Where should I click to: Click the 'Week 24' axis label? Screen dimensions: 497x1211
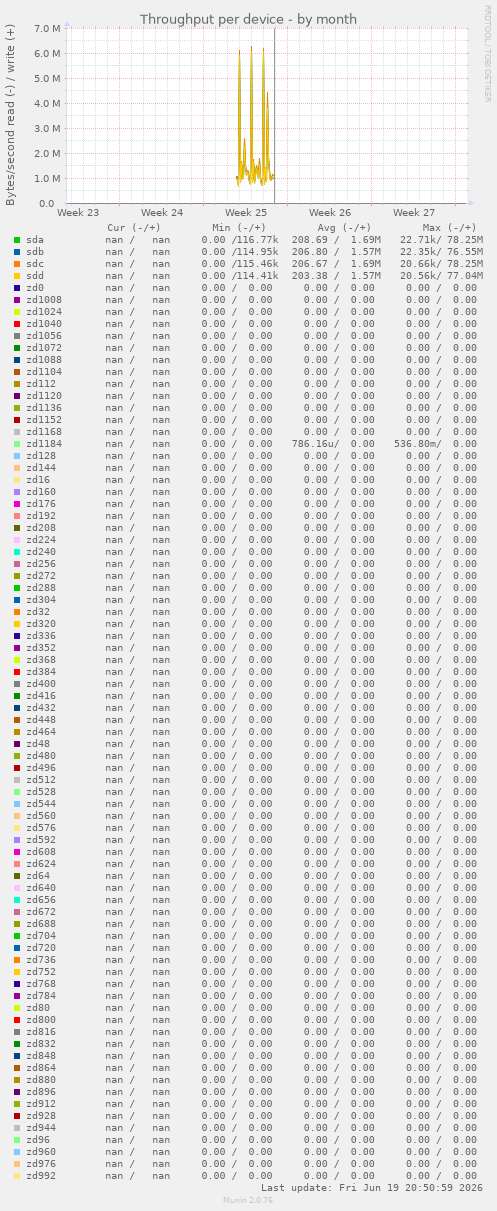[162, 213]
